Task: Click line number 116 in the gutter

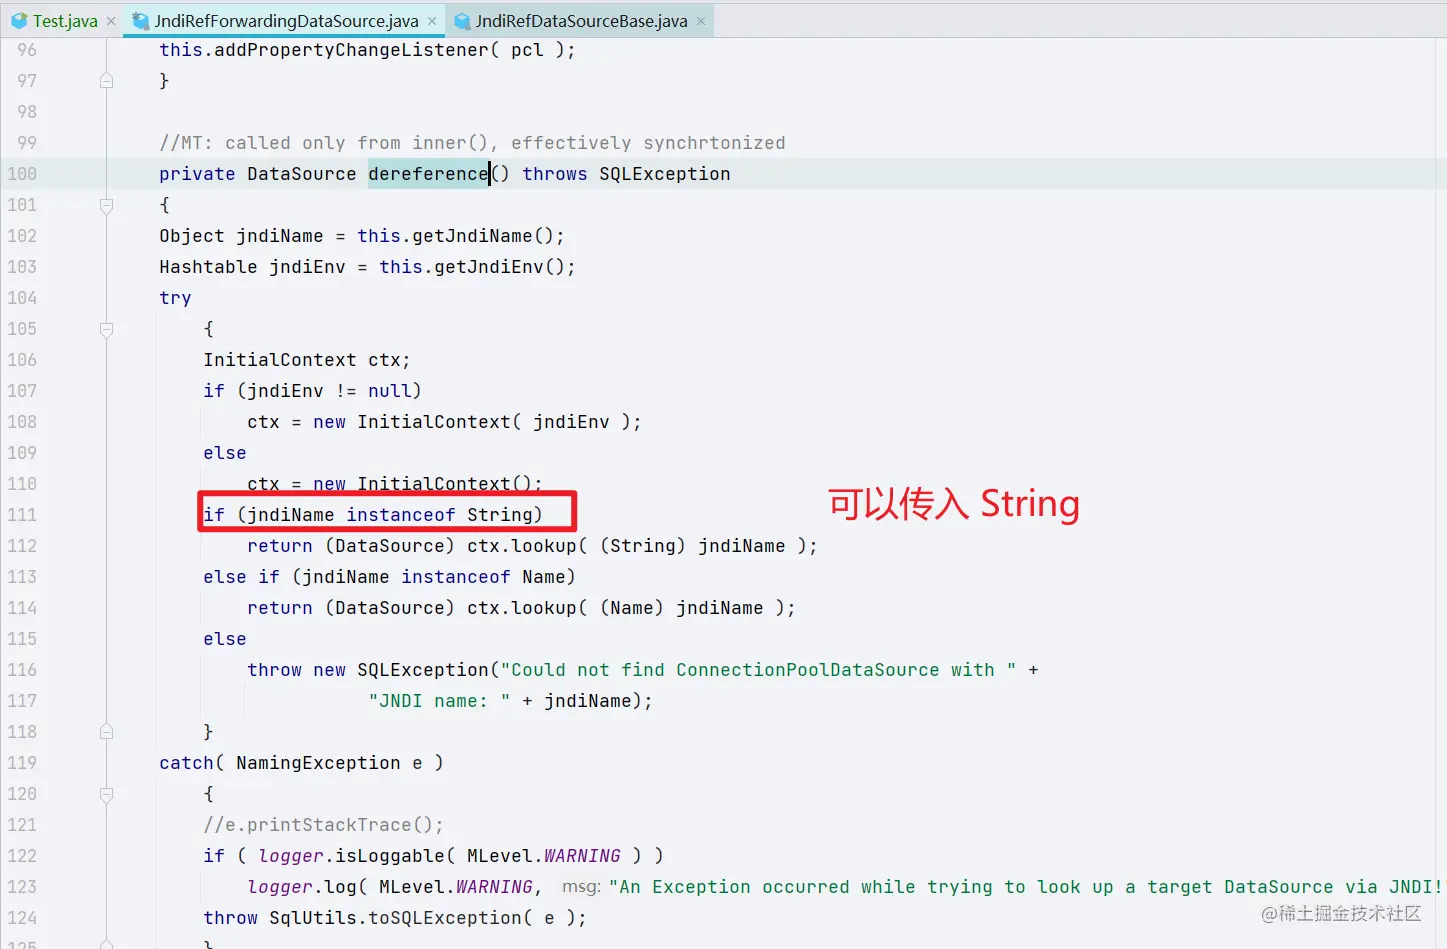Action: 22,670
